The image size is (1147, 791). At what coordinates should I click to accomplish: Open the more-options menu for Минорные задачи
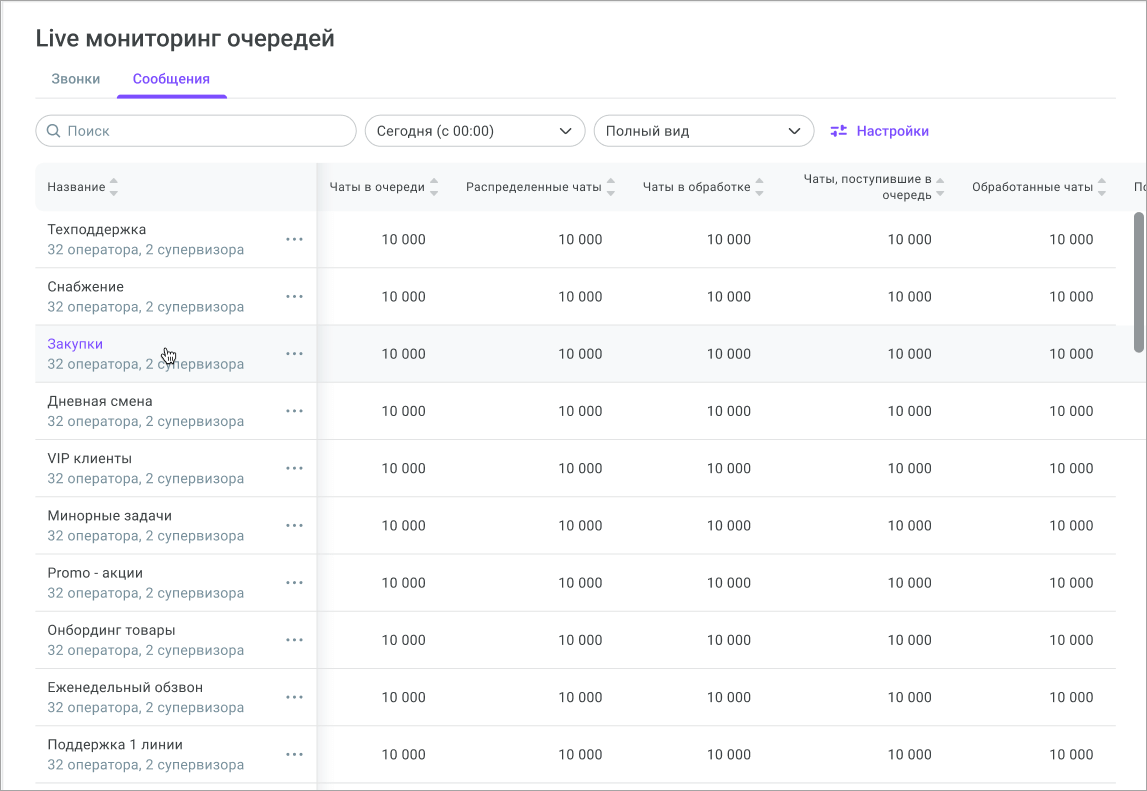294,525
